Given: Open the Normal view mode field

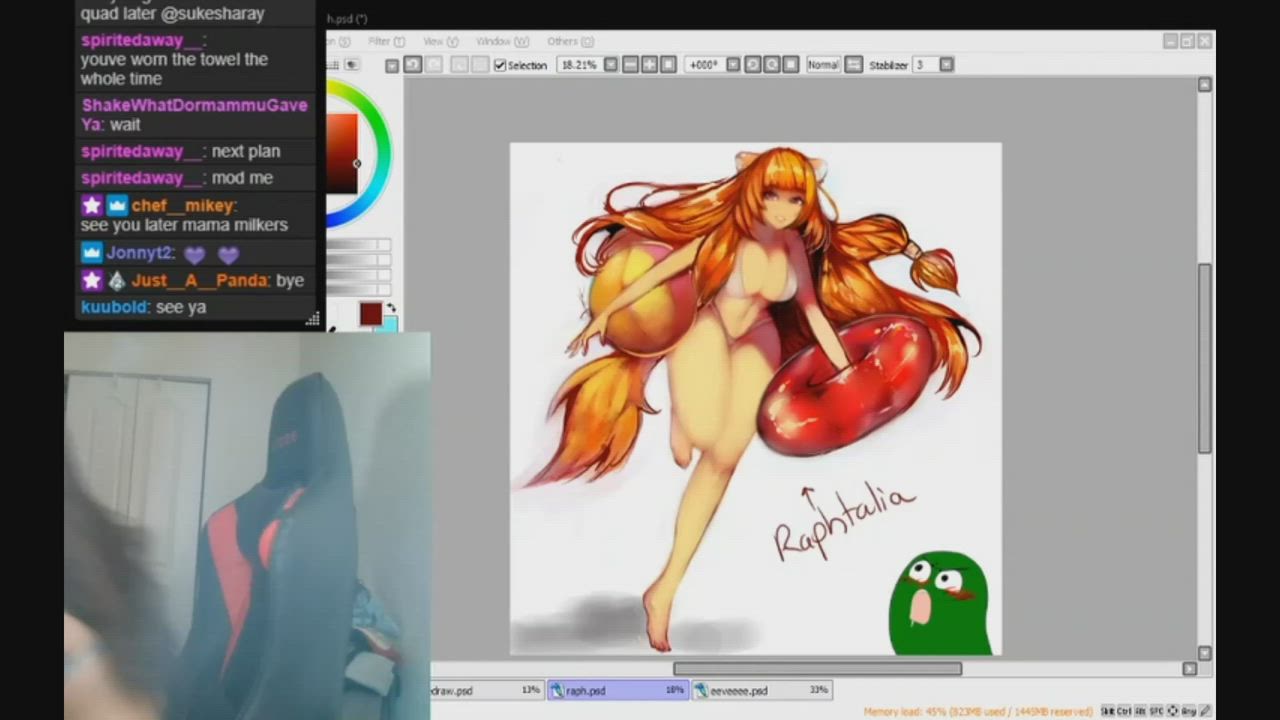Looking at the screenshot, I should [823, 65].
